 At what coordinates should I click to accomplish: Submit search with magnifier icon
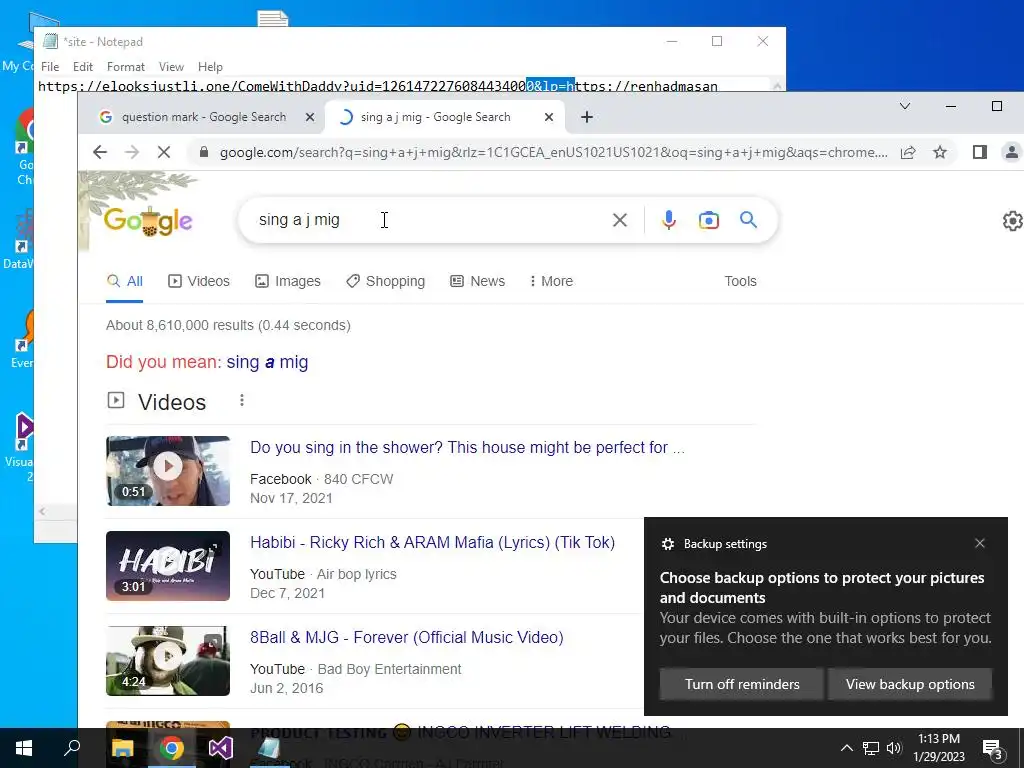click(748, 220)
